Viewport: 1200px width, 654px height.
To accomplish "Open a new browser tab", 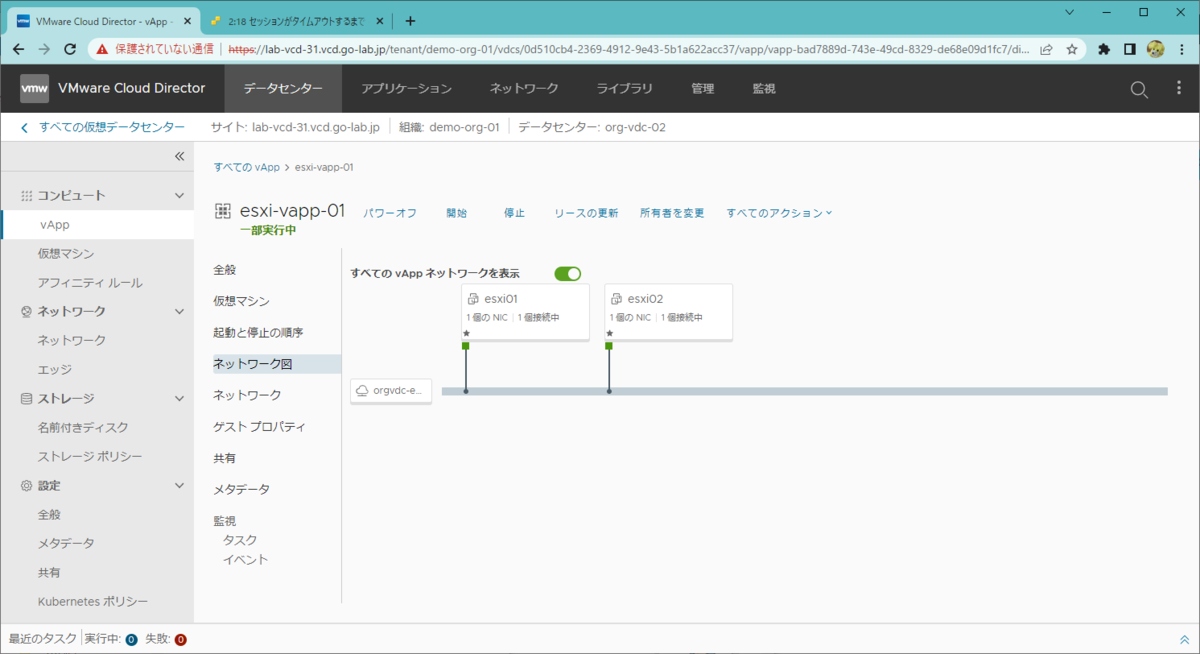I will pyautogui.click(x=410, y=20).
